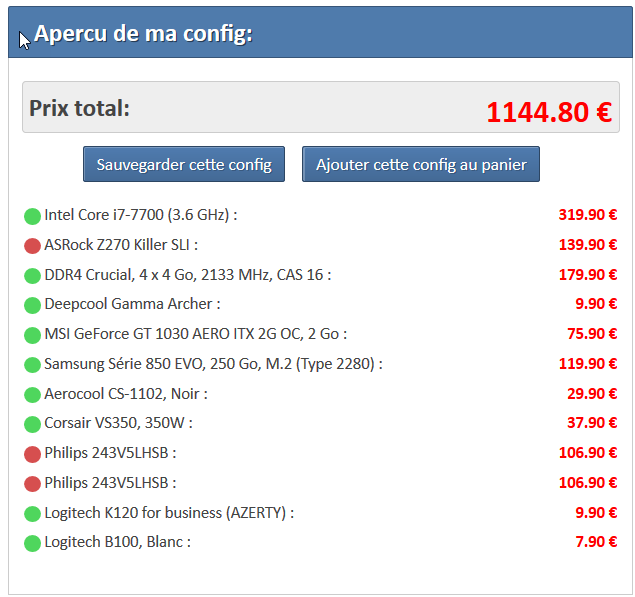Select MSI GeForce GT 1030 AERO ITX item
Screen dimensions: 635x597
tap(196, 334)
